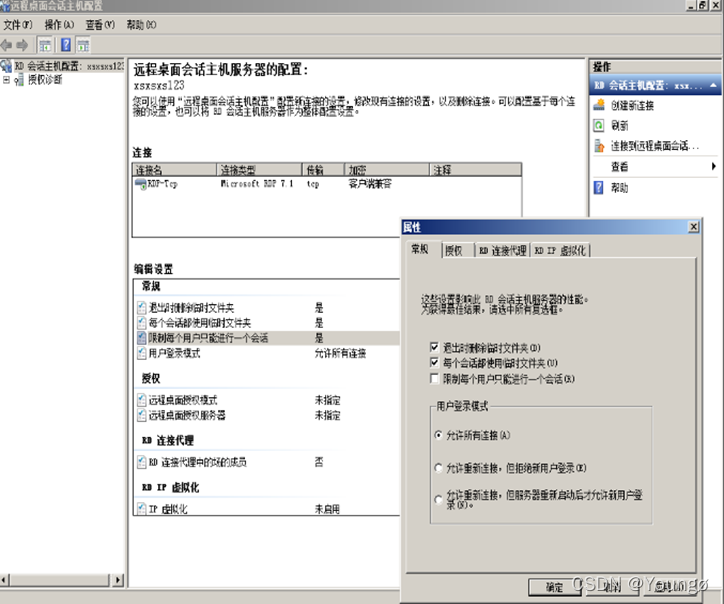Select the 授权诊断 tree node
The image size is (724, 604).
click(x=45, y=80)
